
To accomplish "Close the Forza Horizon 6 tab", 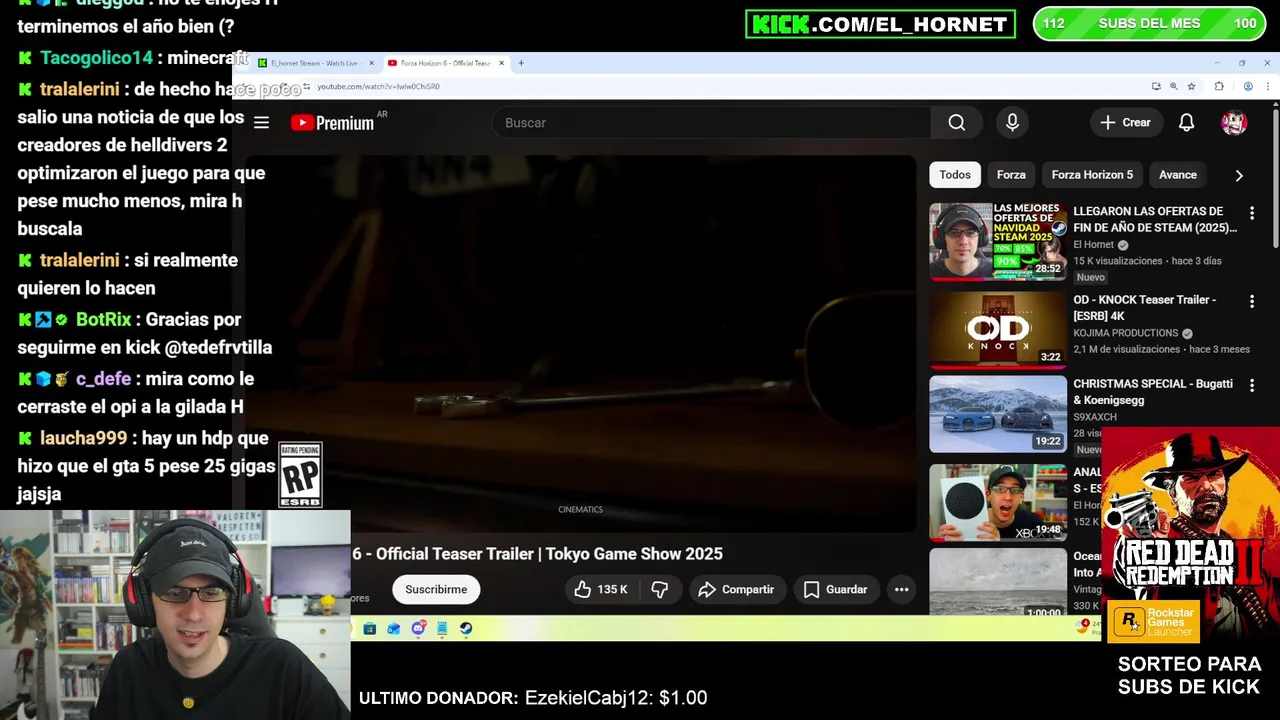I will (502, 63).
